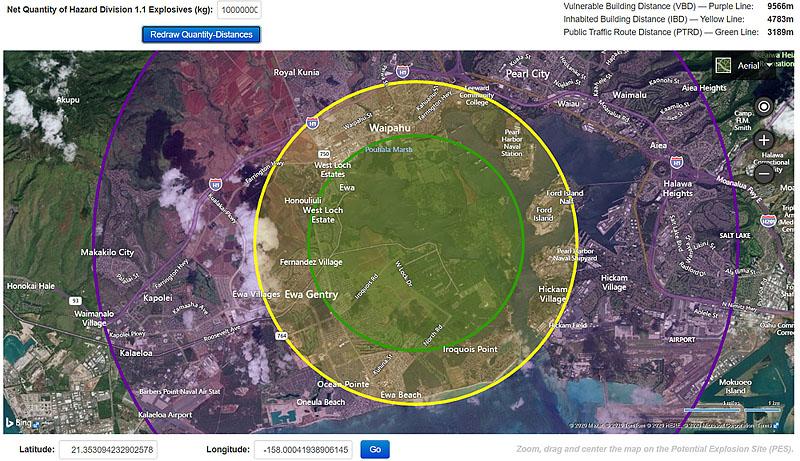This screenshot has height=461, width=800.
Task: Click the Barbers Point Naval Air Stat label
Action: point(180,392)
